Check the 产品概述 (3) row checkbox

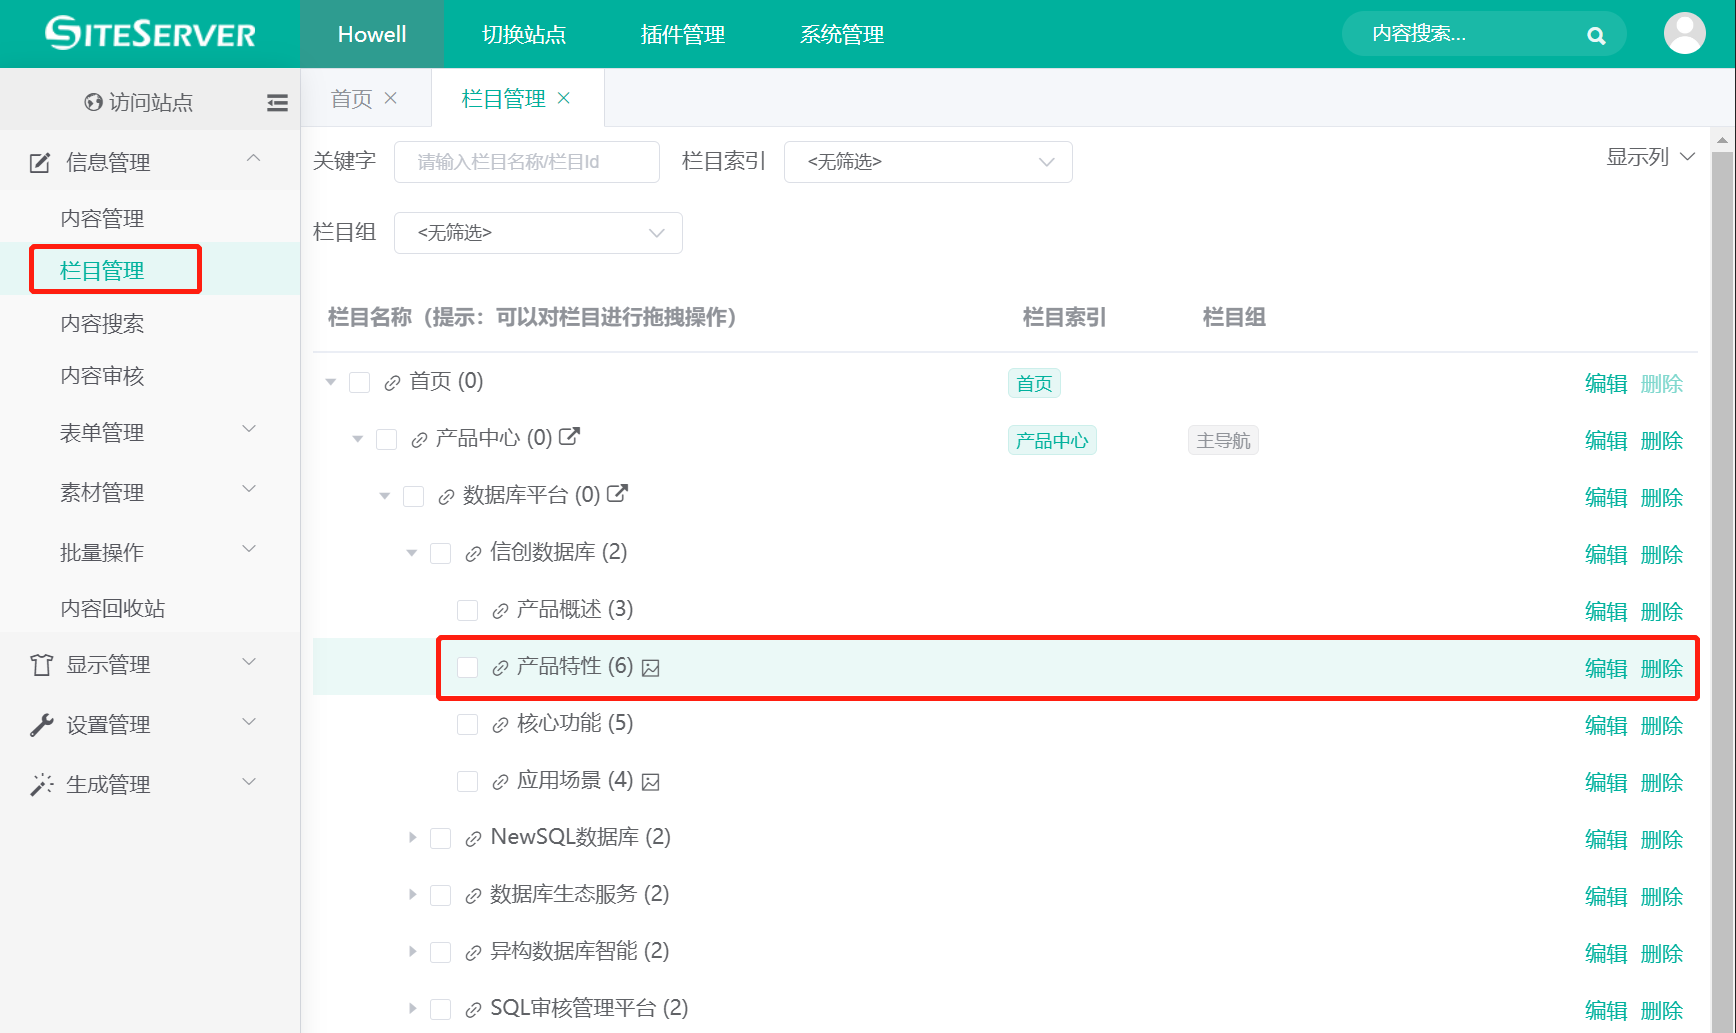point(468,611)
